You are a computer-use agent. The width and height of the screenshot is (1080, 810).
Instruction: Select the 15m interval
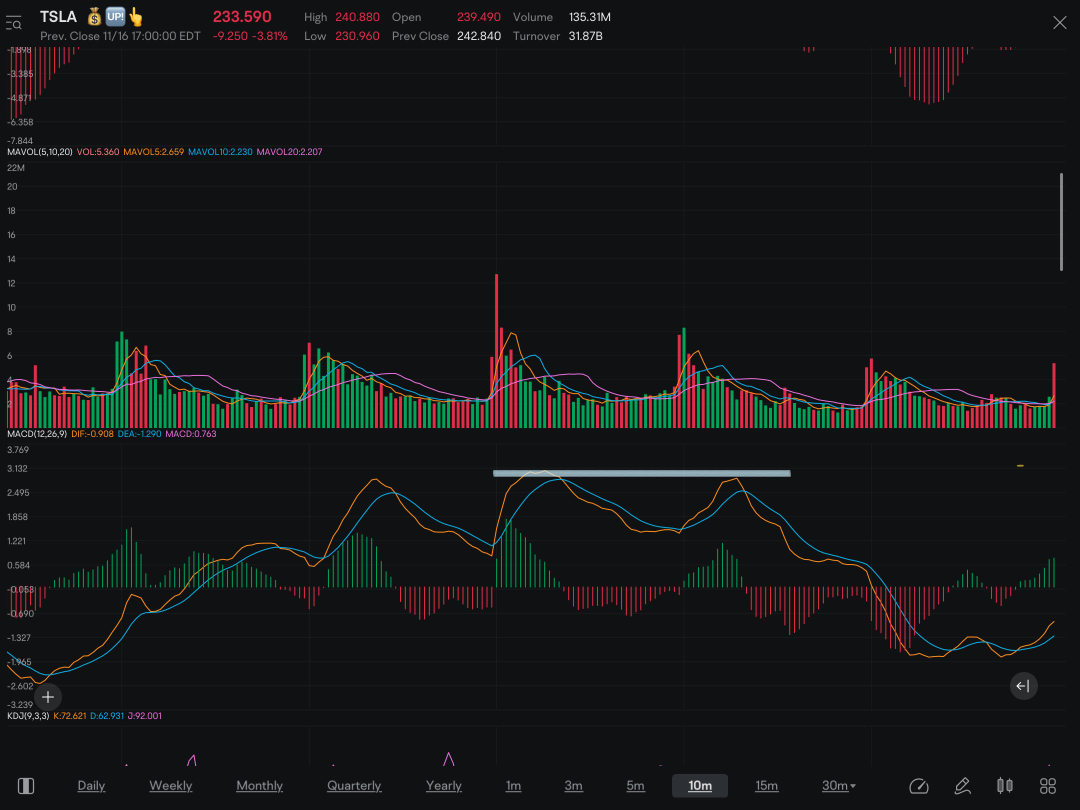point(766,785)
